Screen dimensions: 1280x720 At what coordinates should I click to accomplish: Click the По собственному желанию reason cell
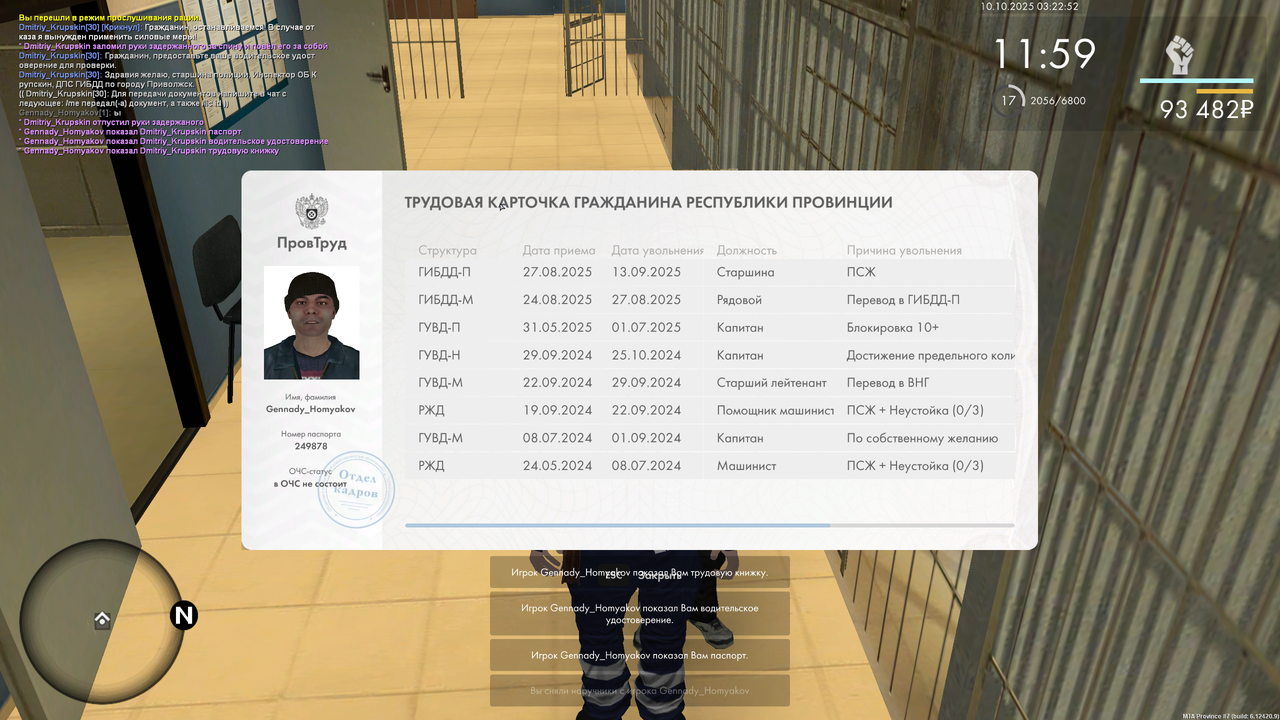(922, 438)
